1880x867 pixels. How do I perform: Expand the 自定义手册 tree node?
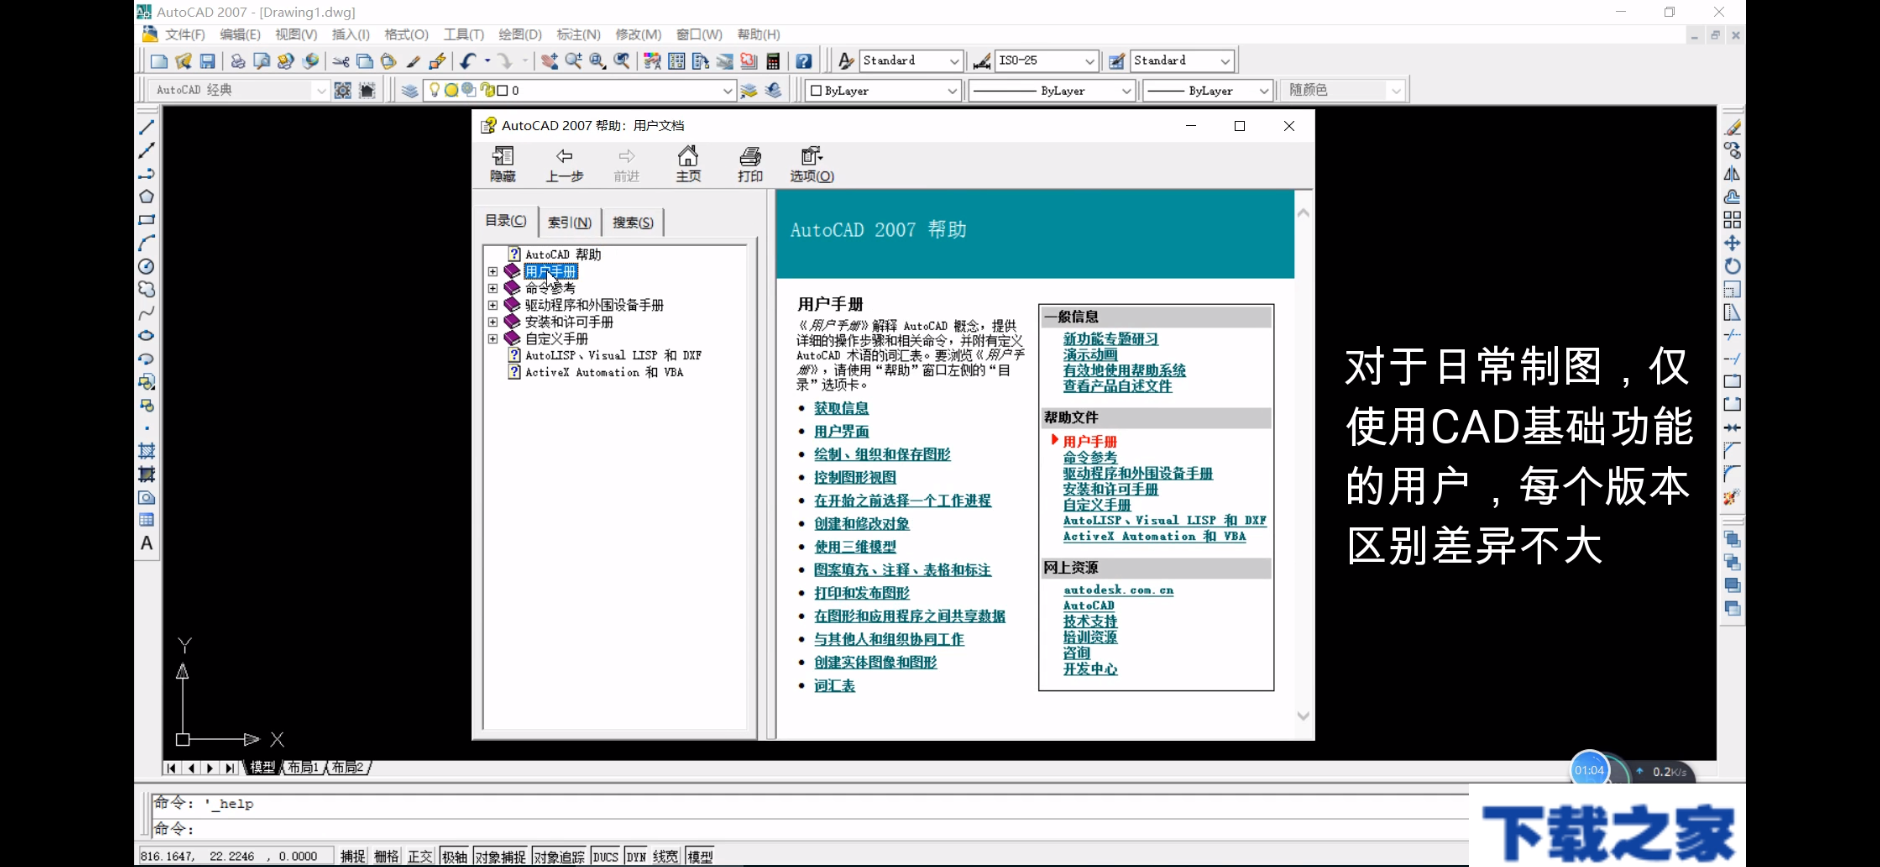point(493,339)
